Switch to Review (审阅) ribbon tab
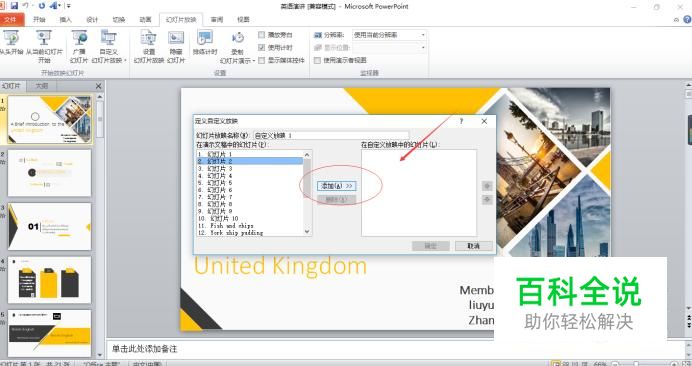The height and width of the screenshot is (366, 692). click(217, 19)
